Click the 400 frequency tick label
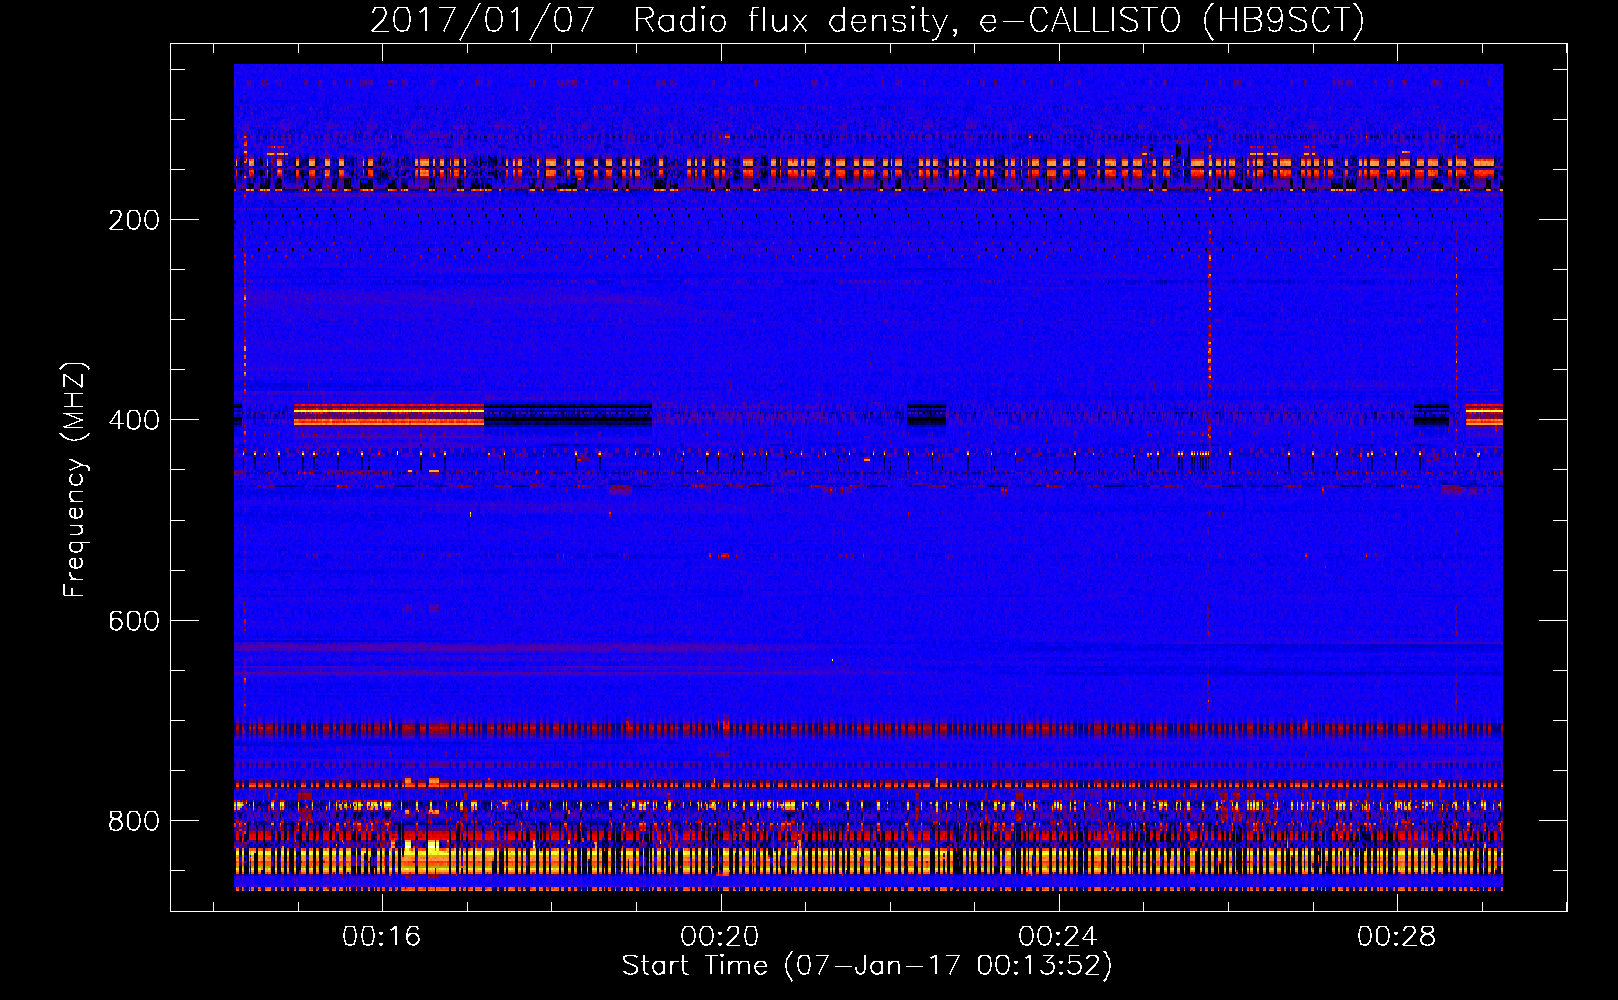 click(134, 420)
